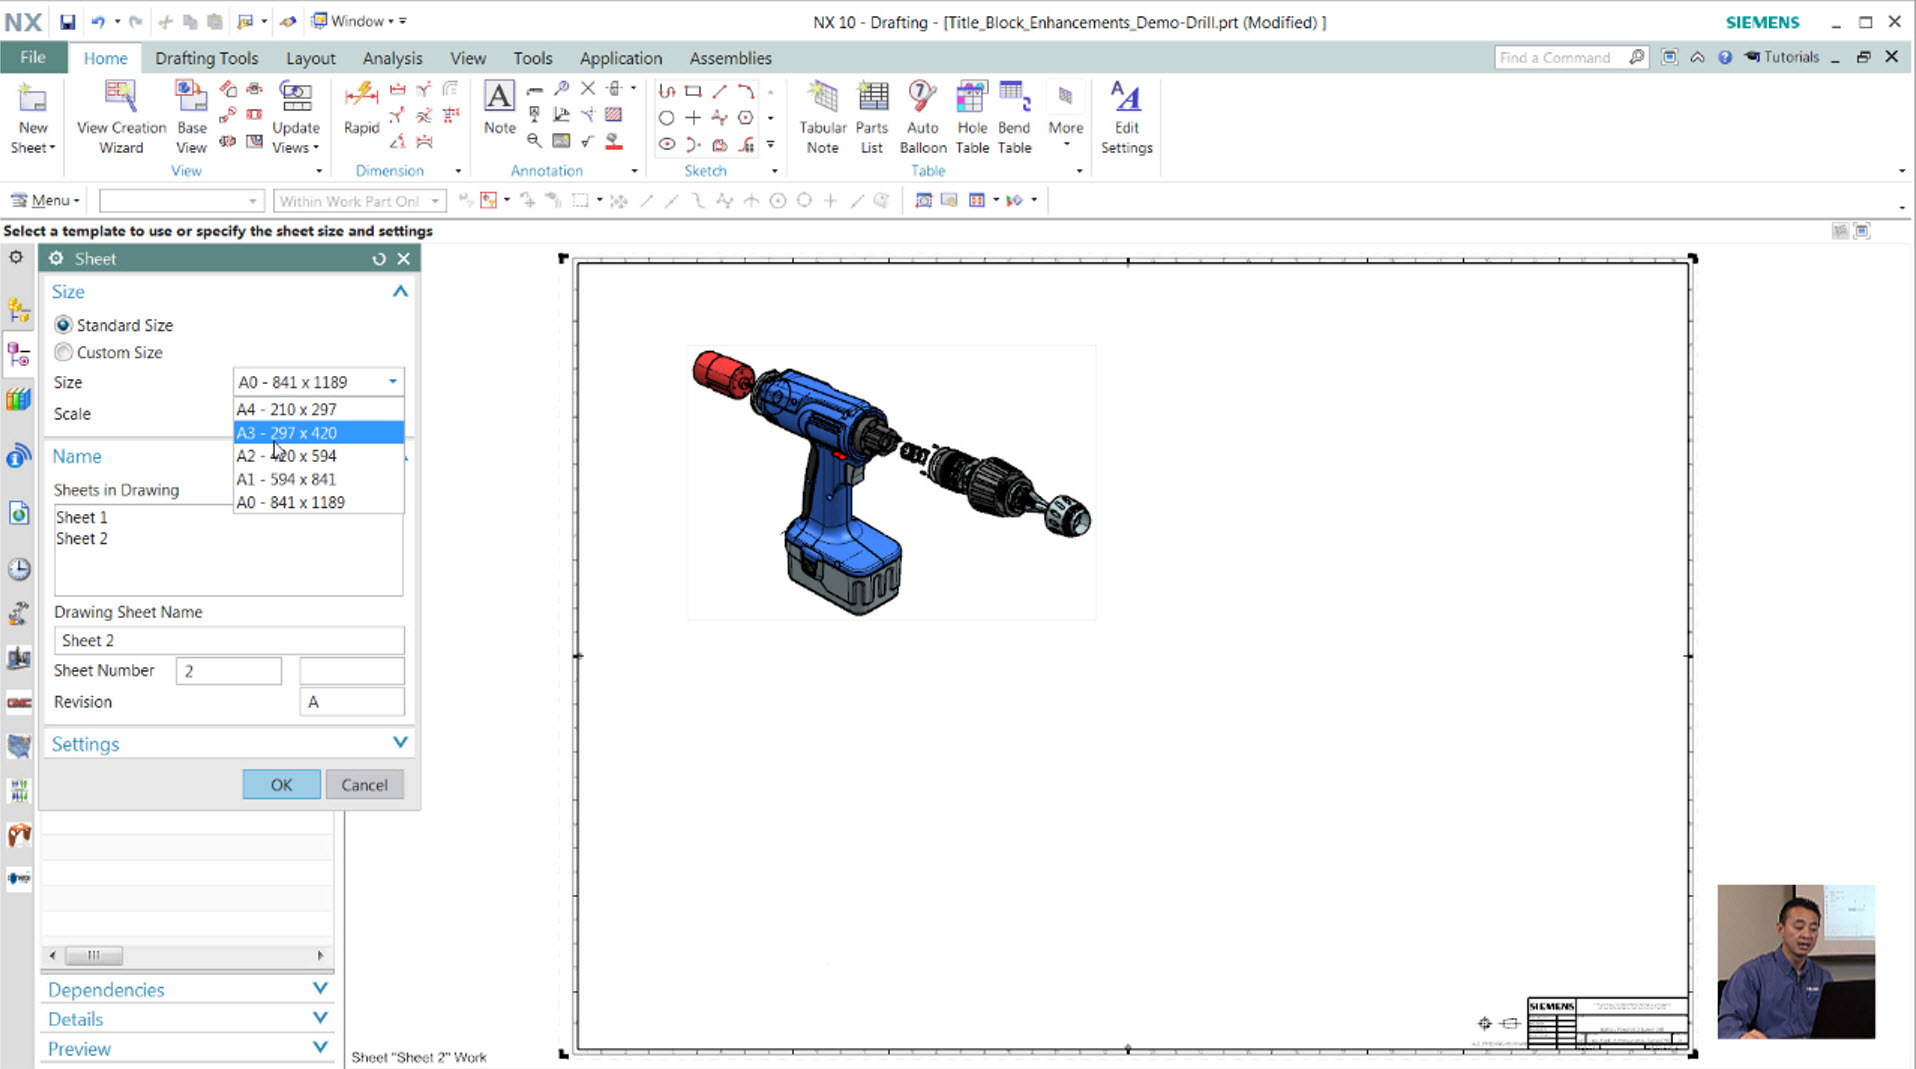Cancel the Sheet dialog

coord(364,785)
